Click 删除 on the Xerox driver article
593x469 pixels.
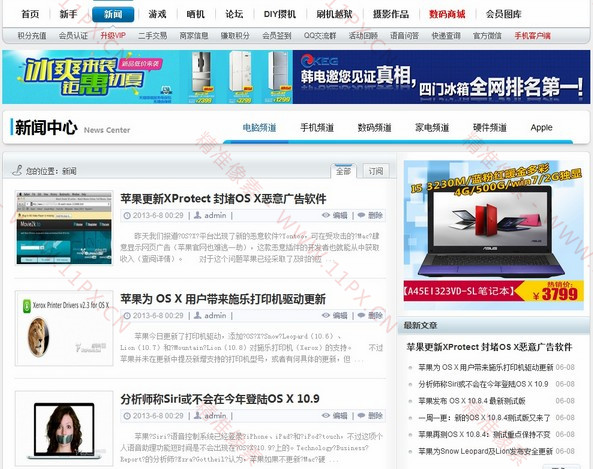pos(376,315)
